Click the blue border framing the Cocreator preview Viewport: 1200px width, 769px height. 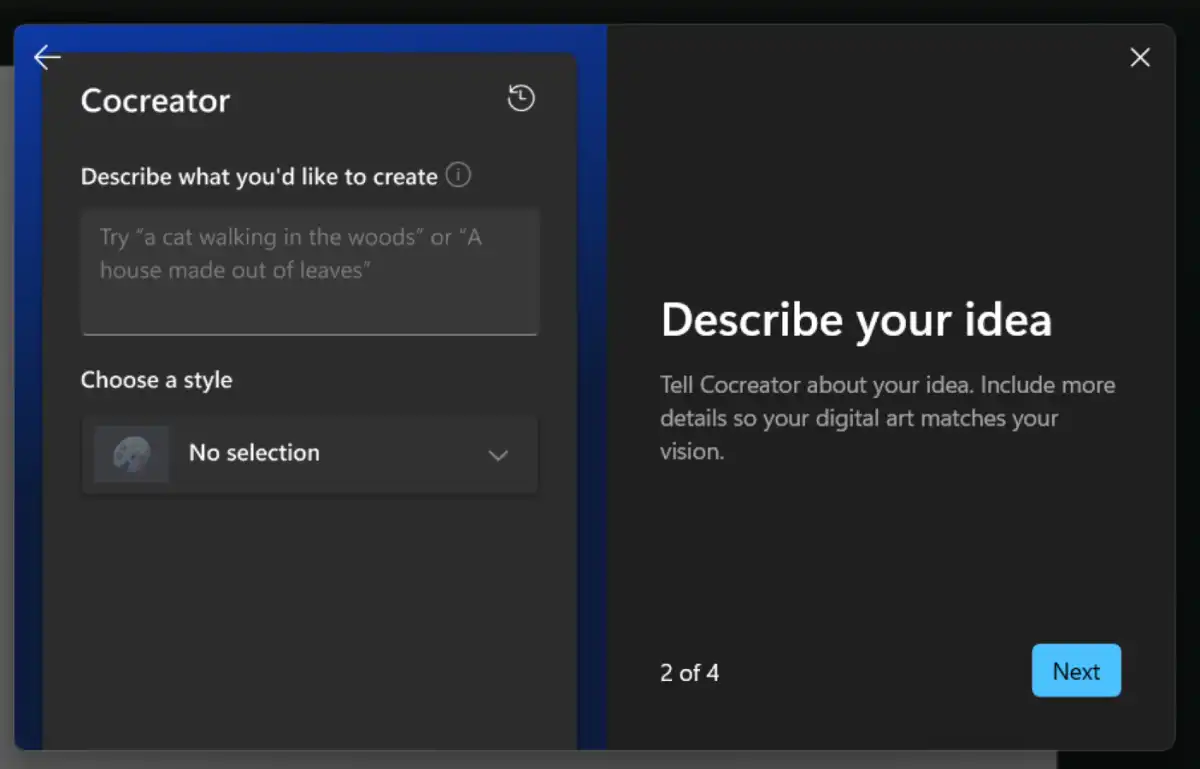(591, 400)
